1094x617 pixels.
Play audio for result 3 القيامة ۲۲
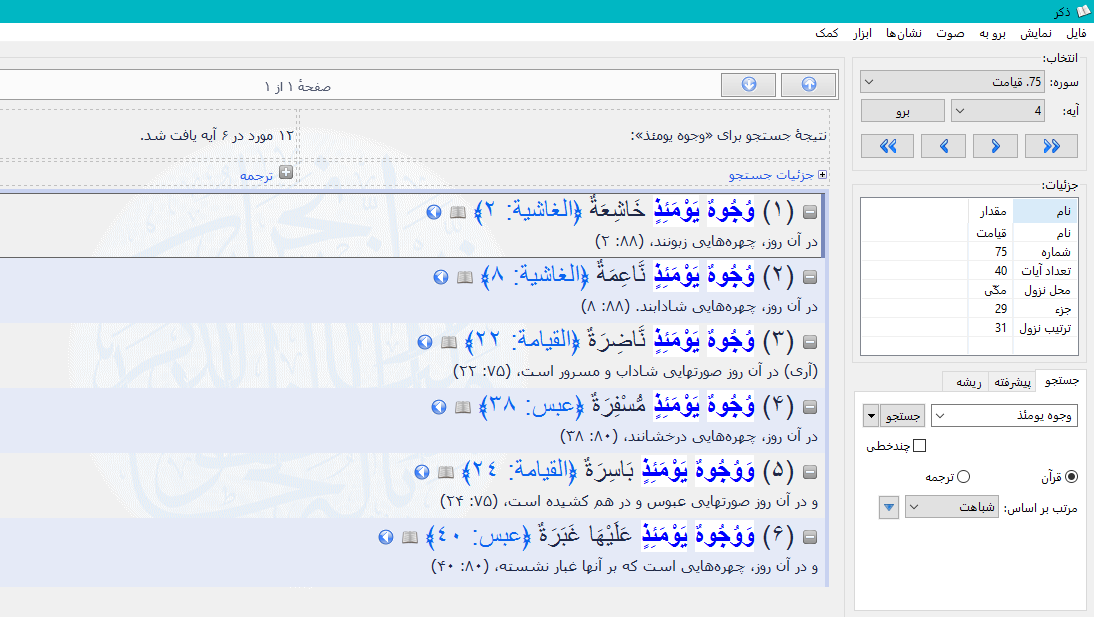click(425, 342)
